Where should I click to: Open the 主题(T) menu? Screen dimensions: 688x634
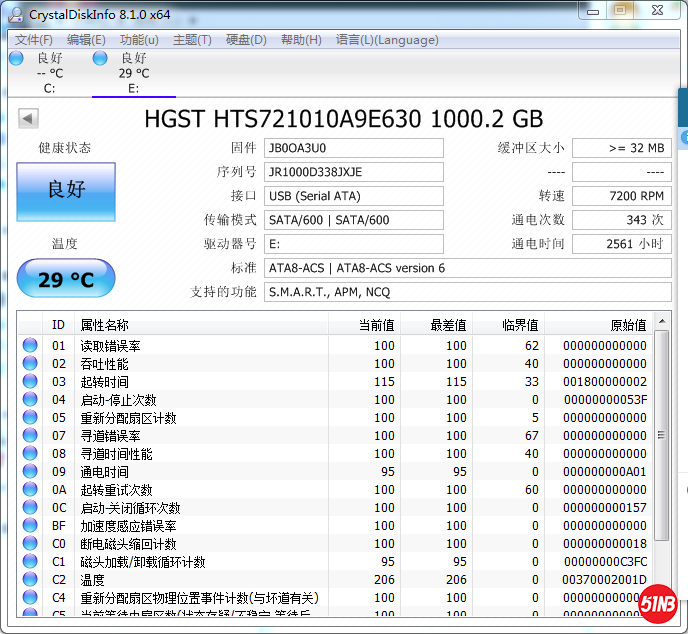point(192,40)
